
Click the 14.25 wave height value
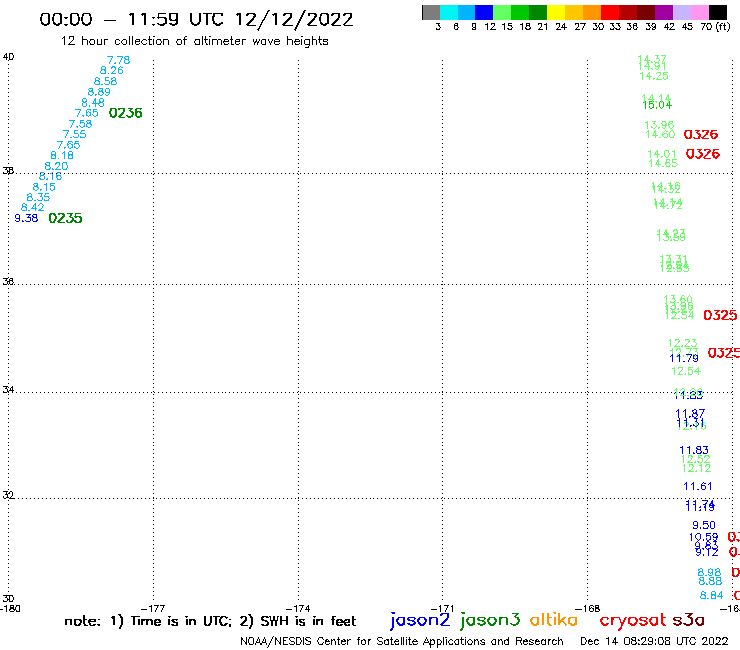click(654, 76)
